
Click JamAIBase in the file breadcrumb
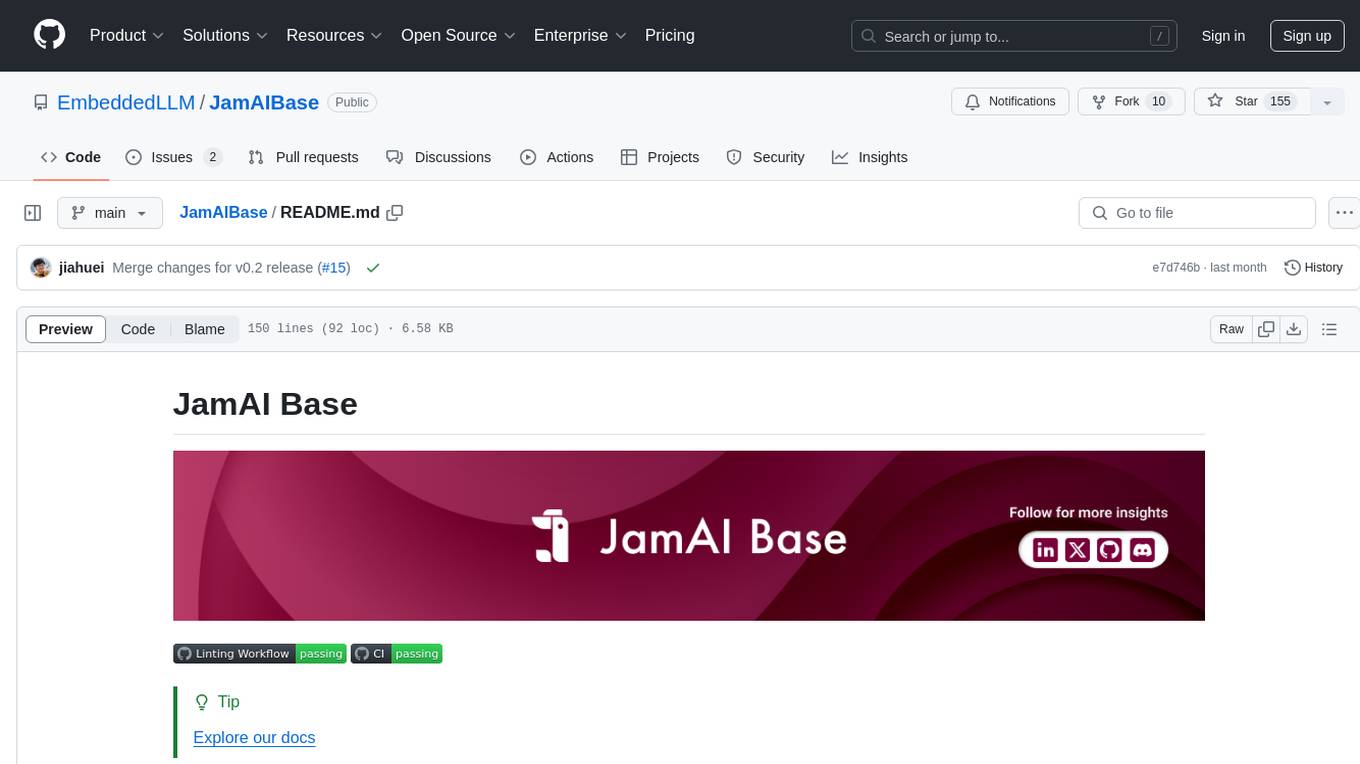(x=223, y=212)
